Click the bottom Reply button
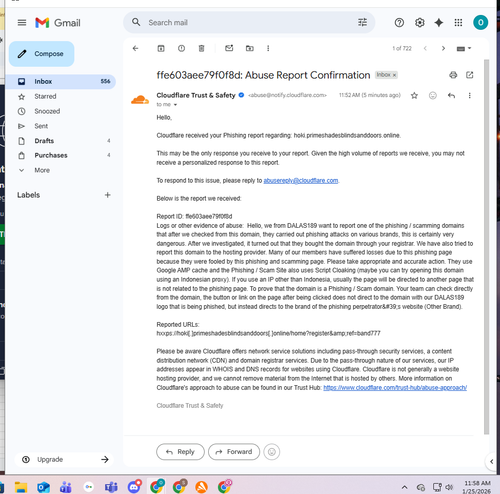 pyautogui.click(x=180, y=452)
